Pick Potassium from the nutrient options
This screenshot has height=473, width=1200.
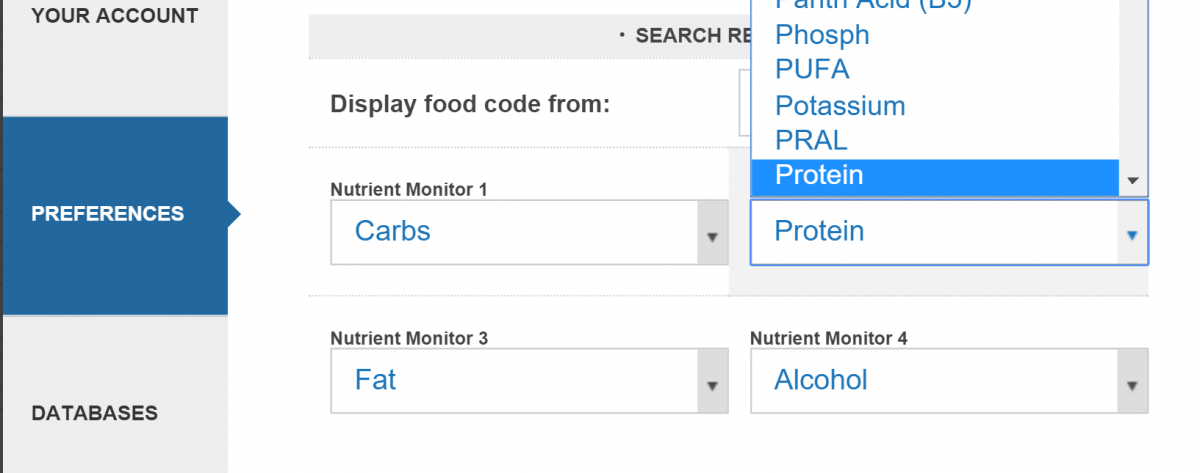[x=840, y=106]
